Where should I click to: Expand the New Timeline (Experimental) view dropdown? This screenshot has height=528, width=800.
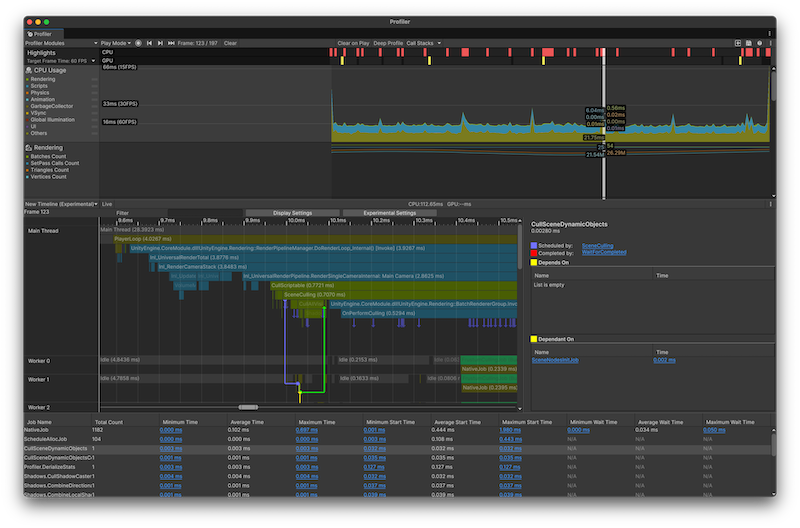pyautogui.click(x=60, y=203)
